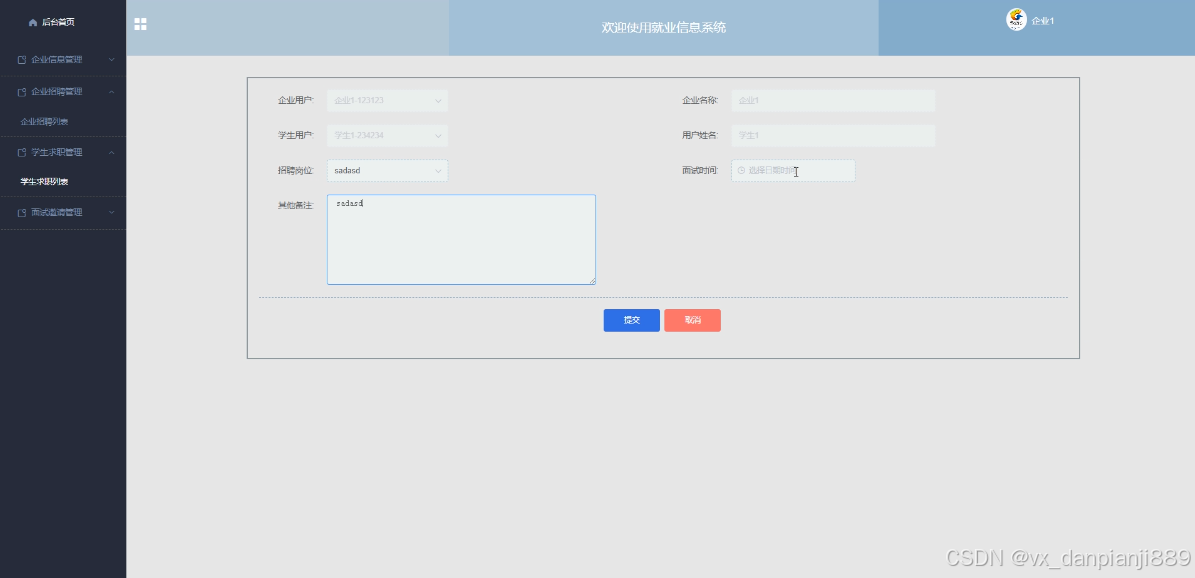
Task: Toggle sidebar with the four-square grid icon
Action: (140, 24)
